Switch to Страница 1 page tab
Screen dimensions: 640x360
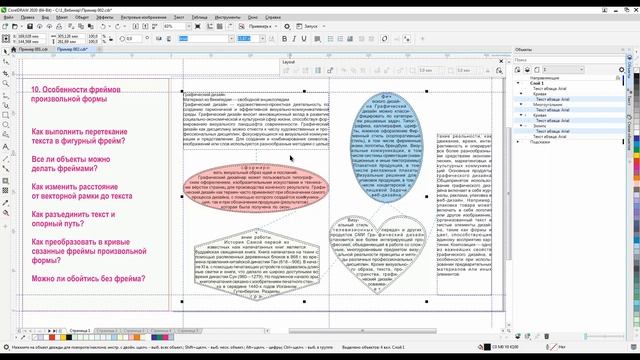80,331
